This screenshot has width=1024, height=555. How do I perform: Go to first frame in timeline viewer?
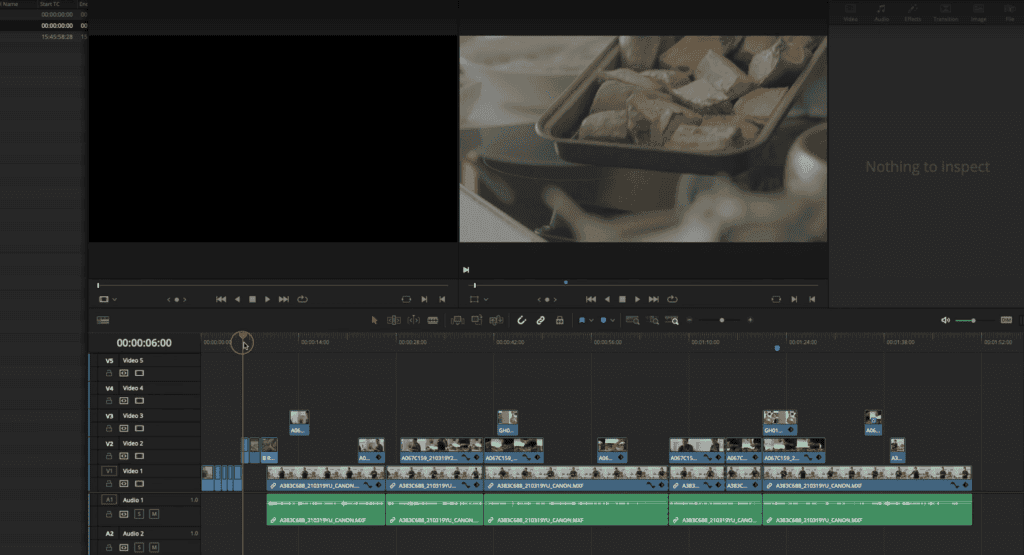(590, 299)
